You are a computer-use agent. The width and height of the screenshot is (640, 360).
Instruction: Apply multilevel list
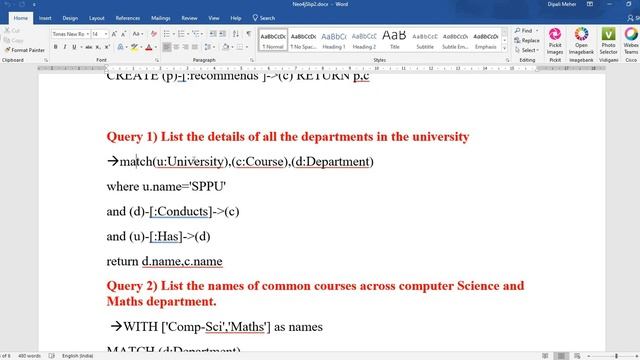coord(196,34)
